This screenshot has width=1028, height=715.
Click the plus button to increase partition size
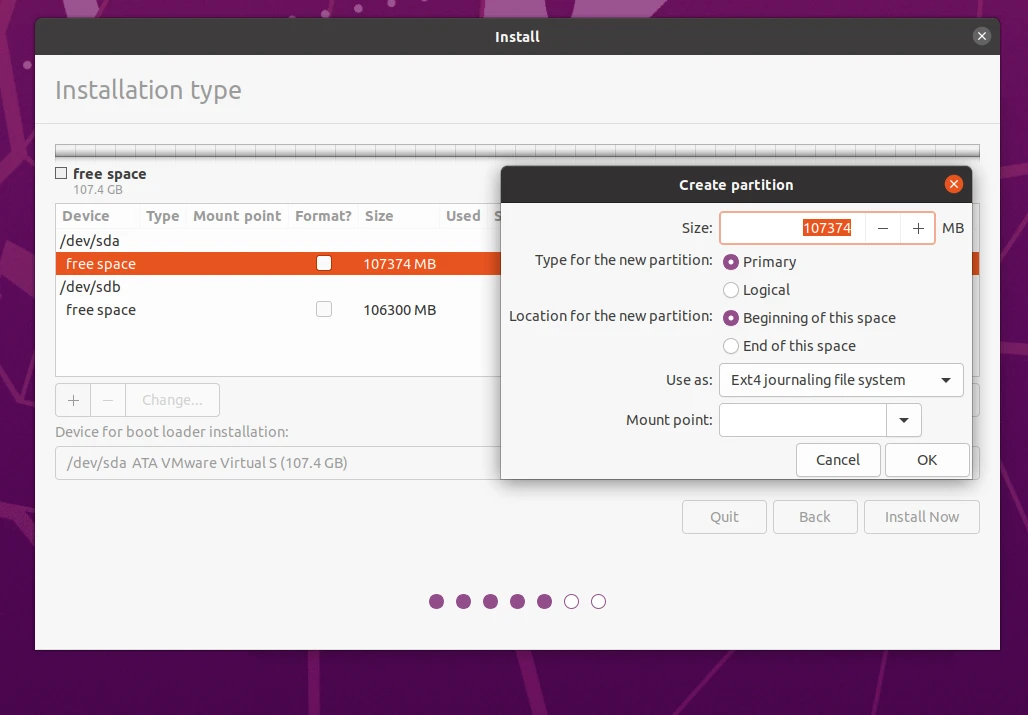coord(917,228)
